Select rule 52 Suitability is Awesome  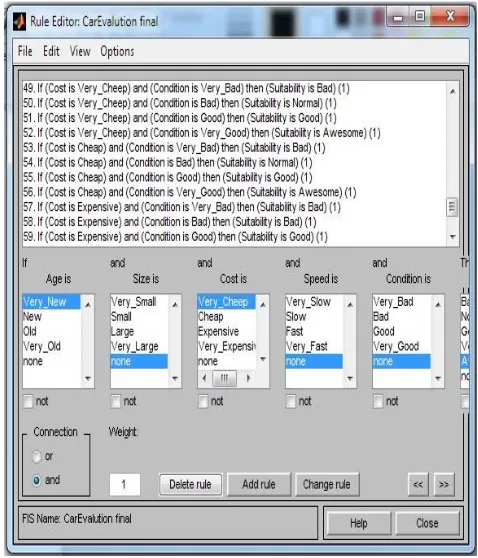pyautogui.click(x=202, y=133)
